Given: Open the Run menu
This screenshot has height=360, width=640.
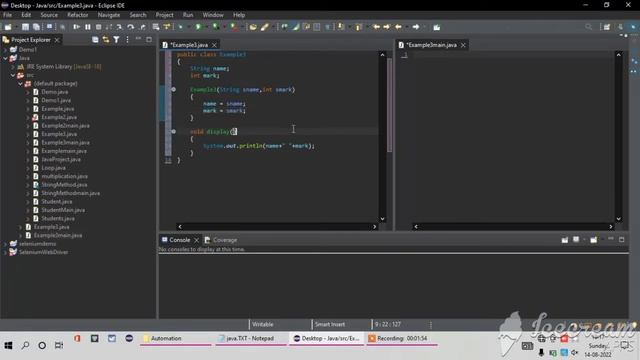Looking at the screenshot, I should (x=188, y=15).
